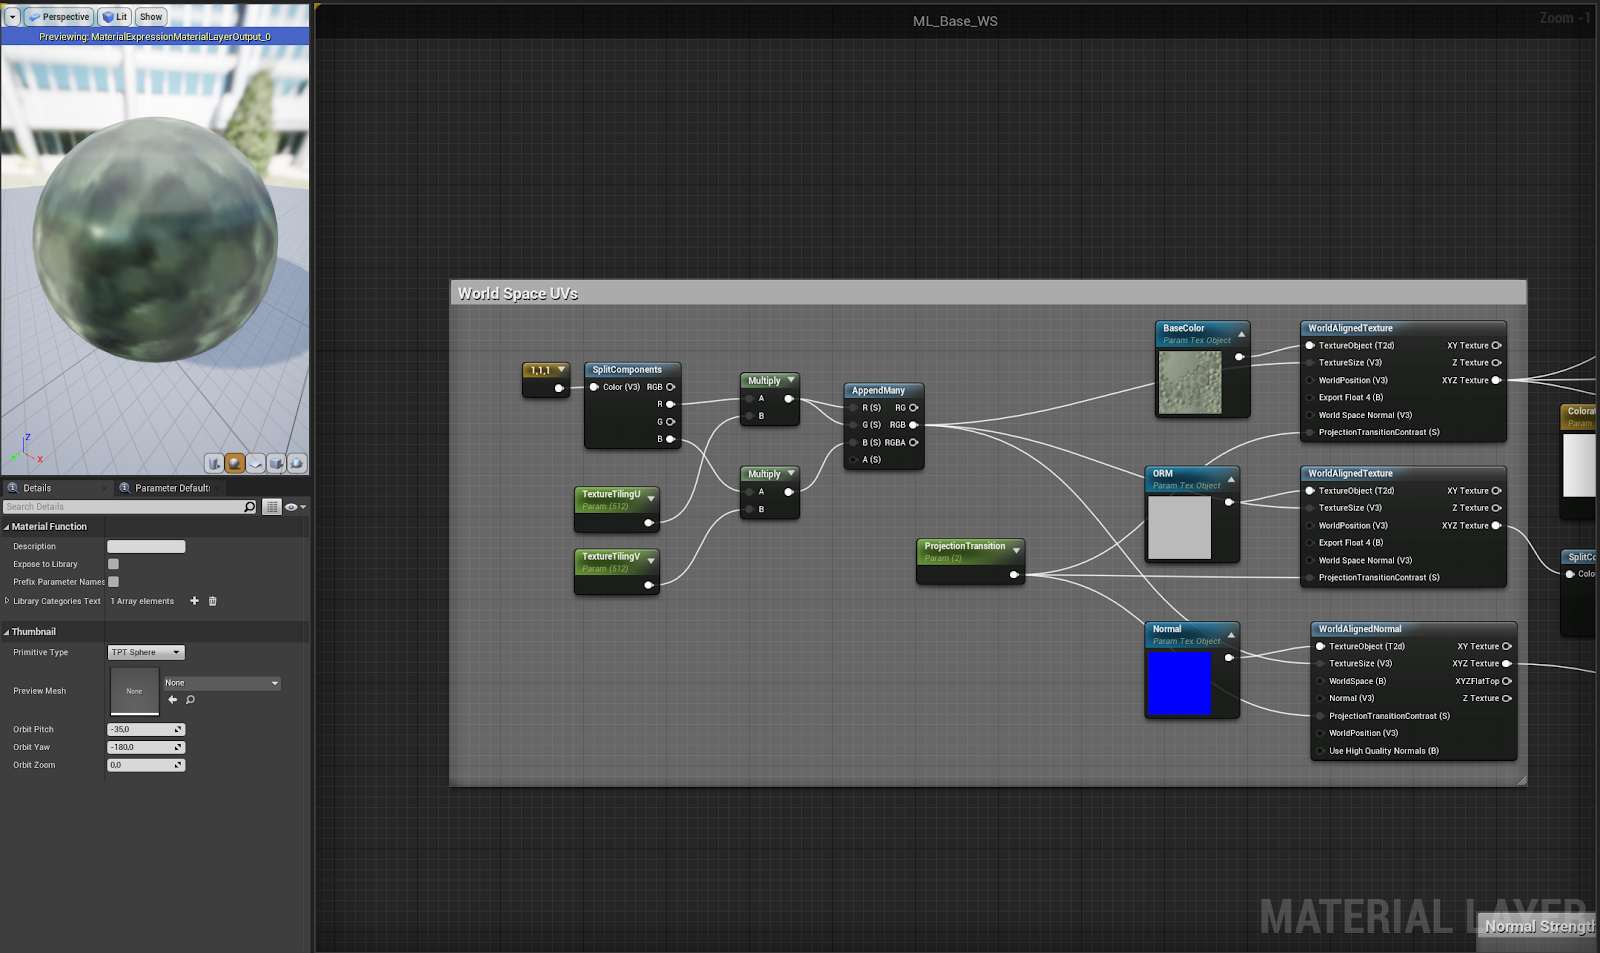
Task: Add element to Library Categories Text array
Action: point(194,601)
